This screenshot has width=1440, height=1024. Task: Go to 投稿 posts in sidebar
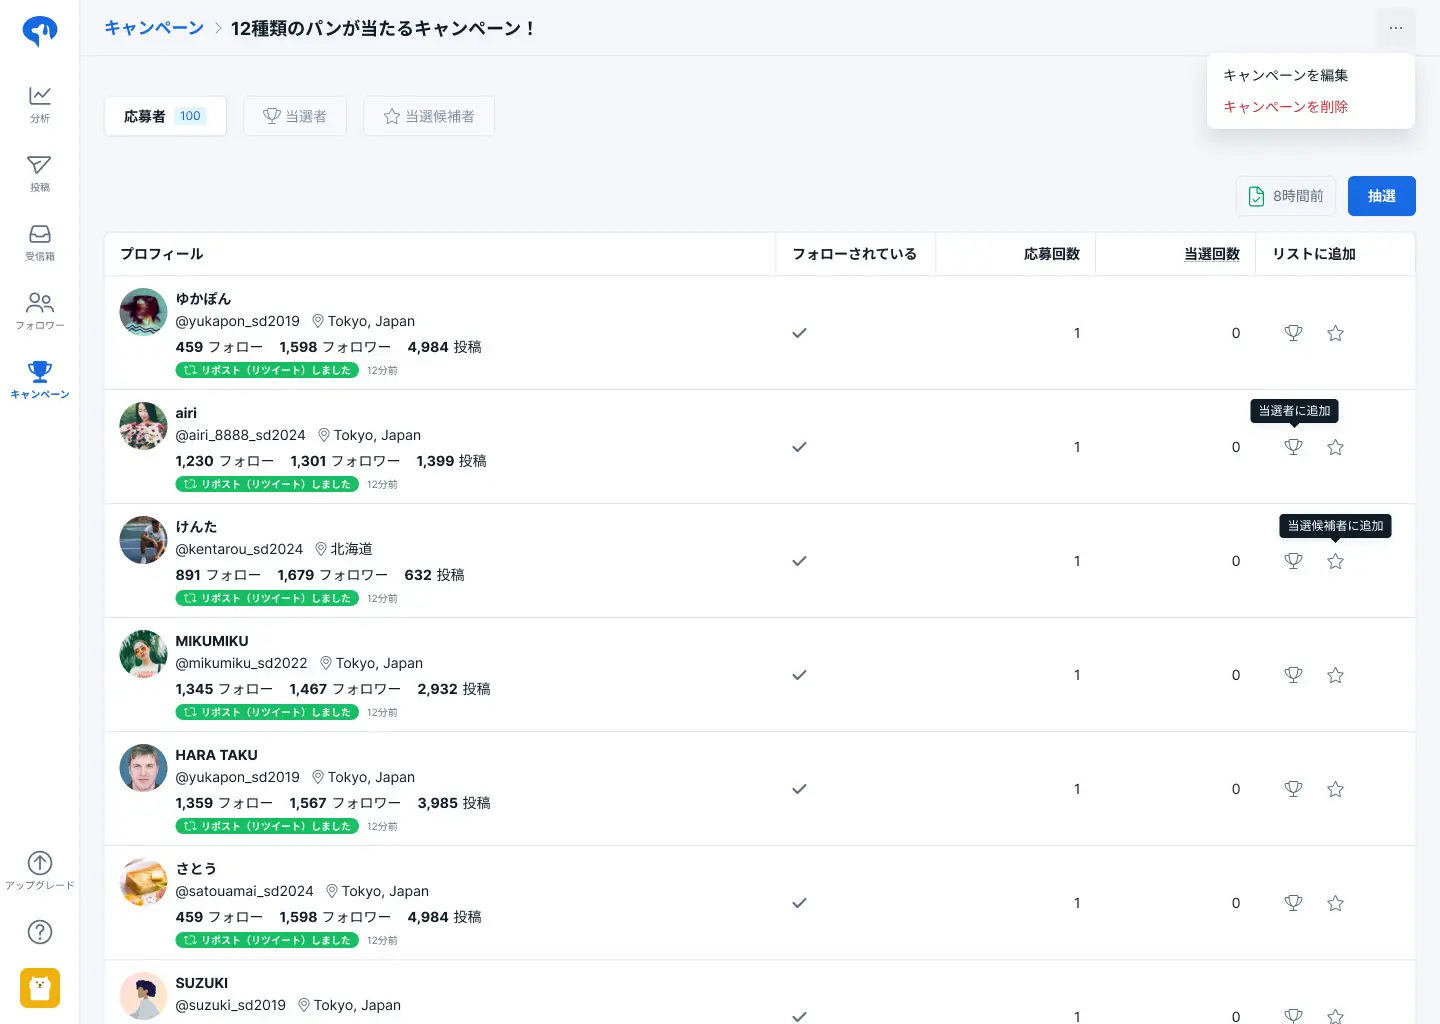click(x=40, y=172)
